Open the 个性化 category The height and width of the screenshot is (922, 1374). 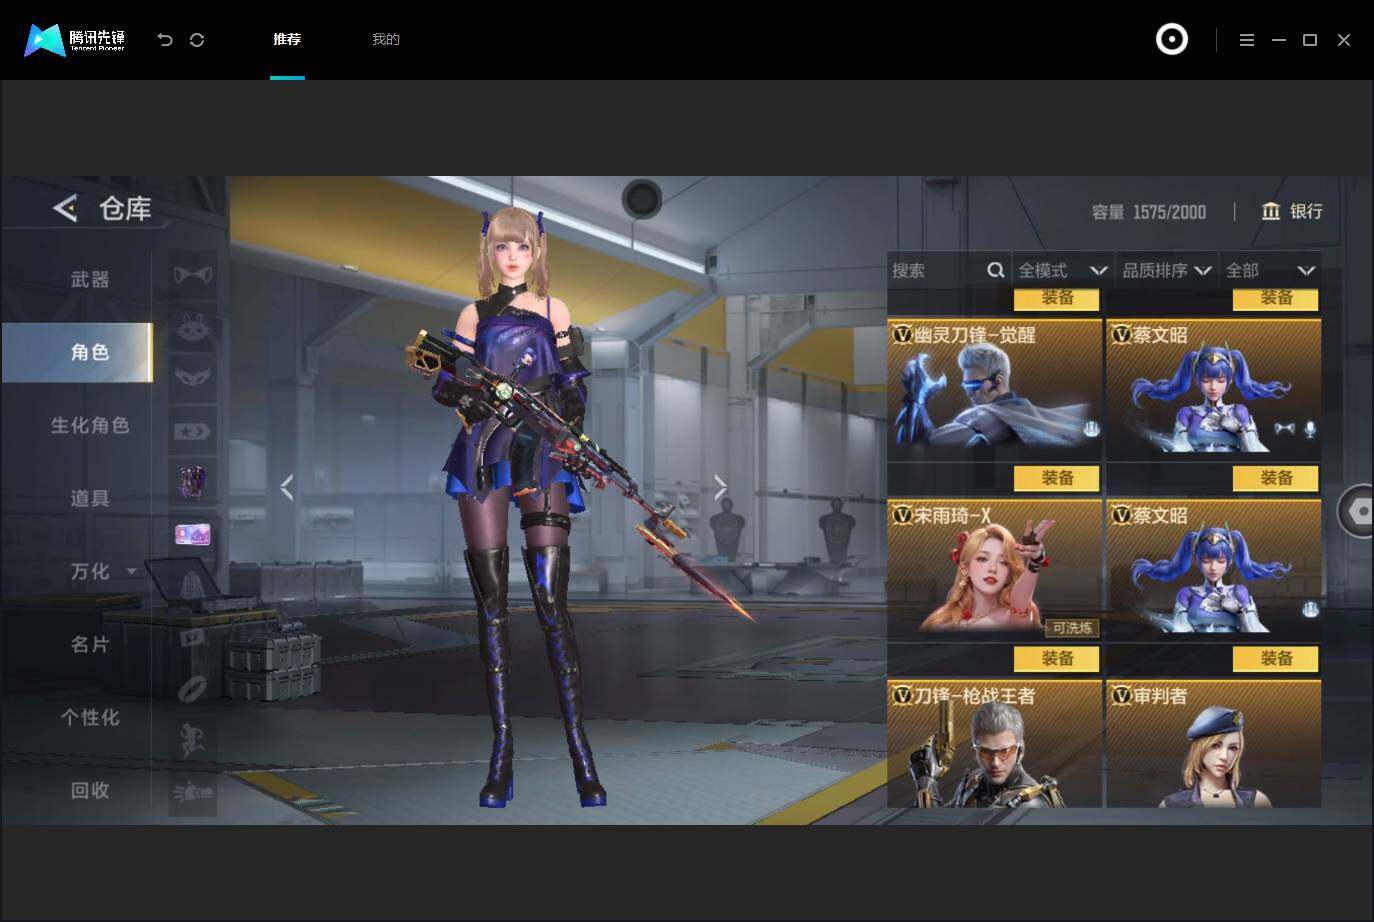point(90,717)
